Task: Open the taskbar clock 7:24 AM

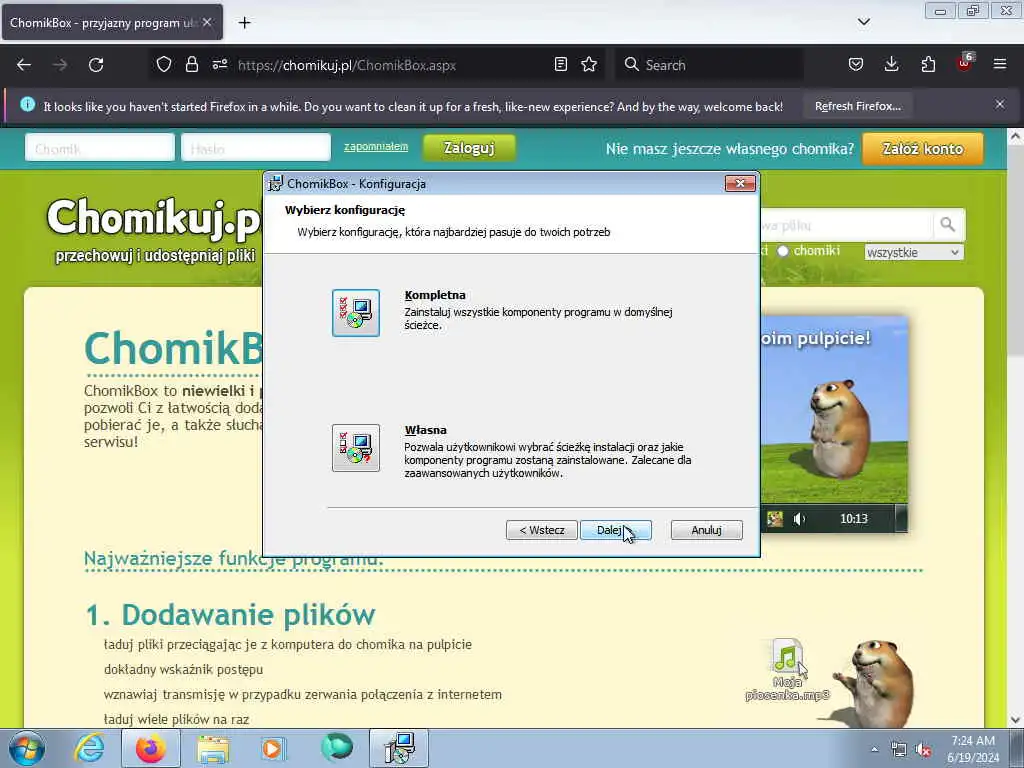Action: coord(973,748)
